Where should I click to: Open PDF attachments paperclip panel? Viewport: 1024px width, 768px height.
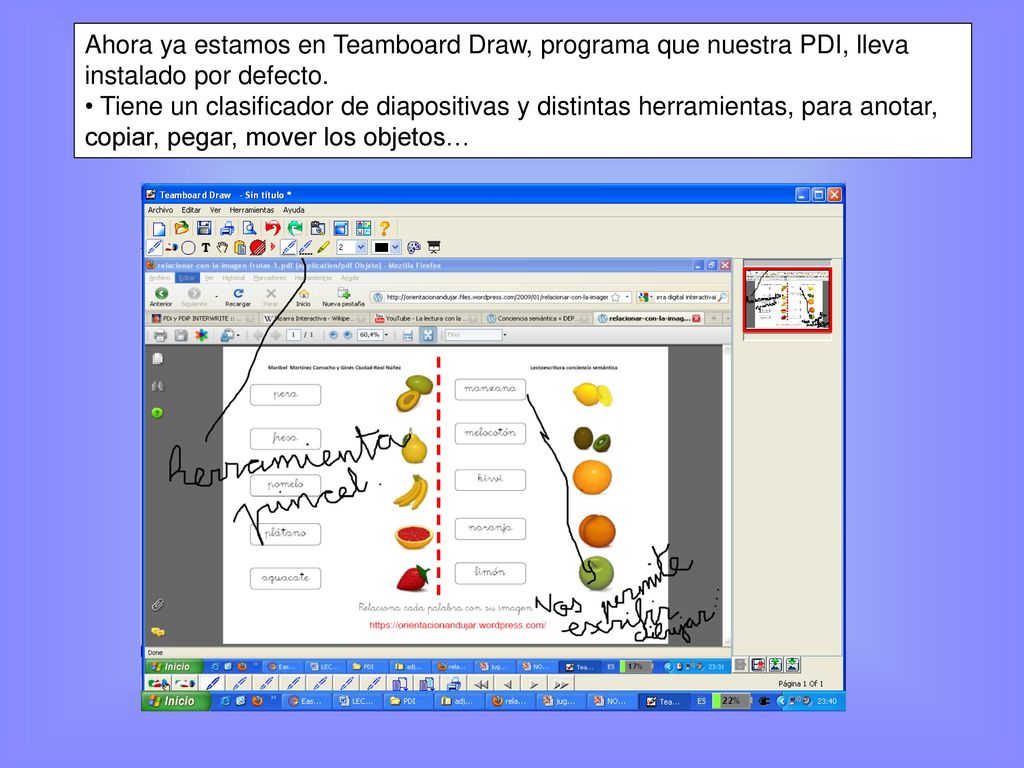point(157,605)
